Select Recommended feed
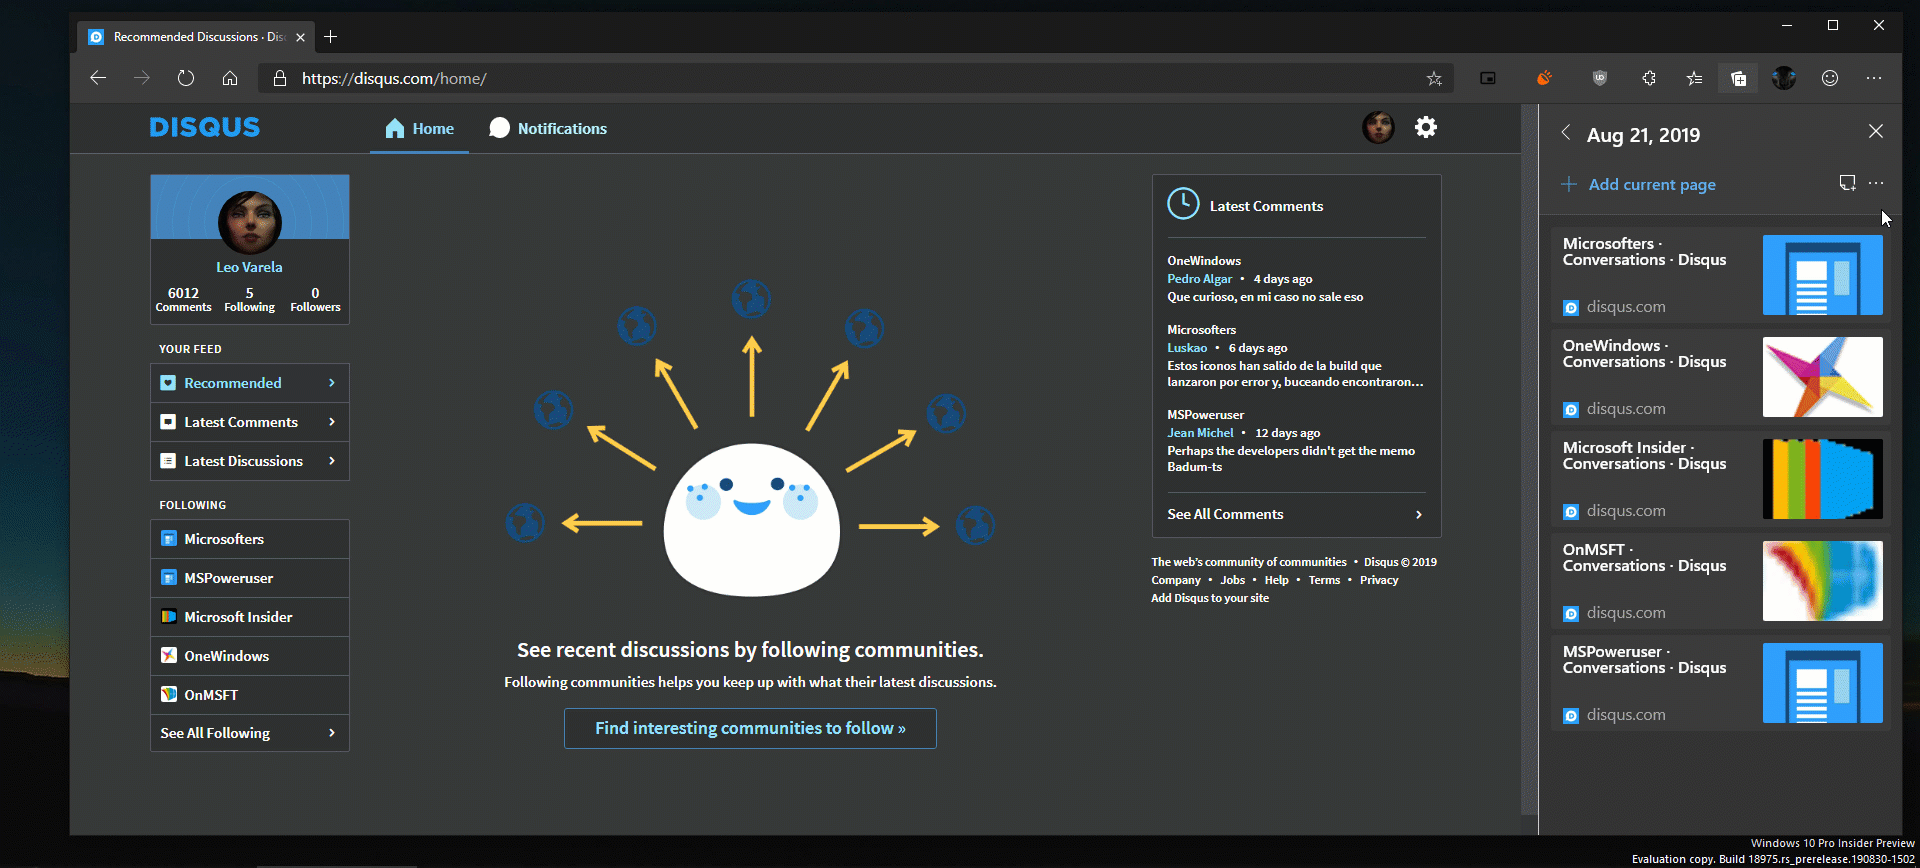The width and height of the screenshot is (1920, 868). click(x=250, y=383)
